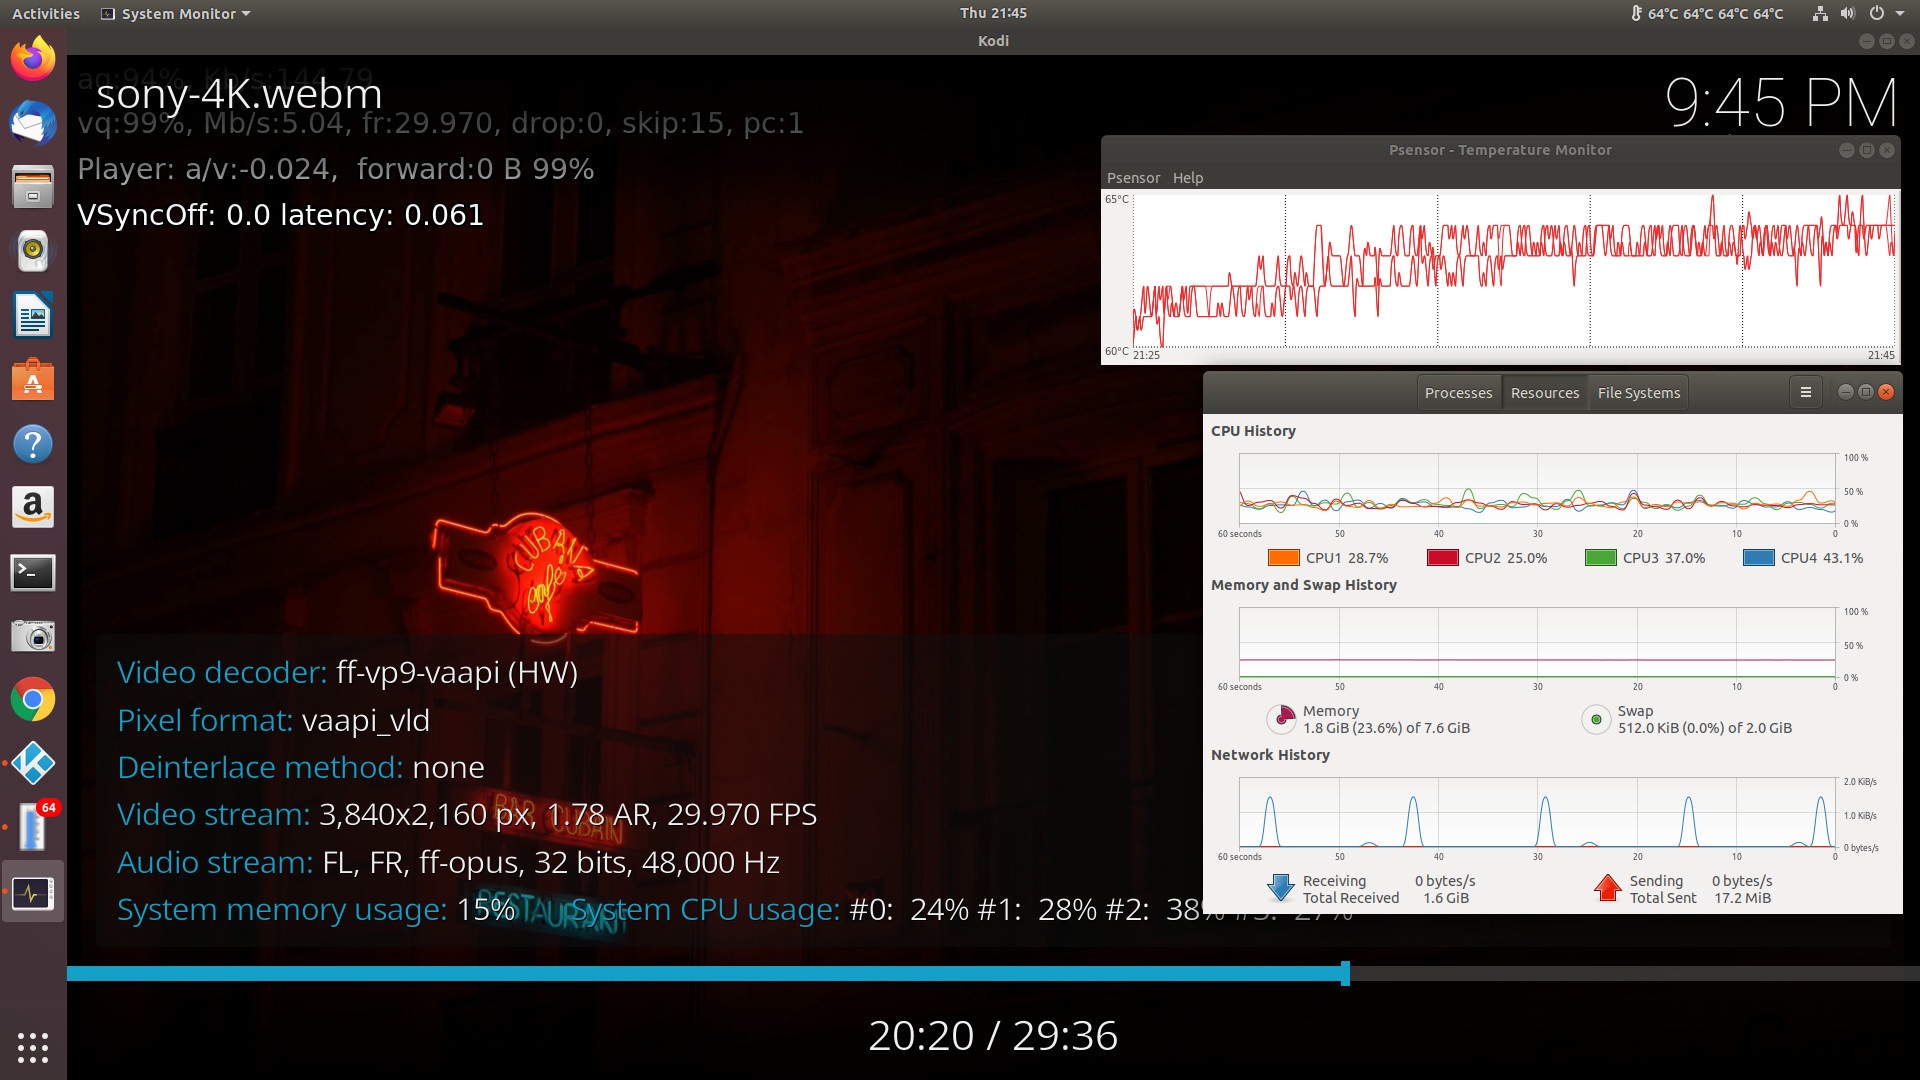The height and width of the screenshot is (1080, 1920).
Task: Click the temperature indicator in top bar
Action: point(1707,14)
